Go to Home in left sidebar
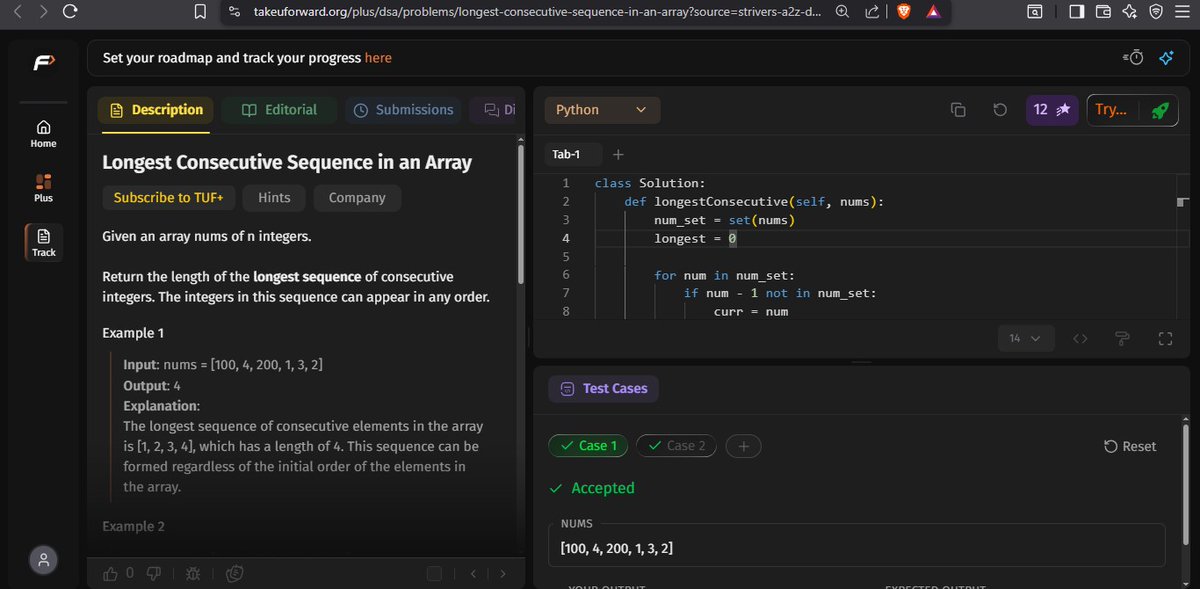 43,134
